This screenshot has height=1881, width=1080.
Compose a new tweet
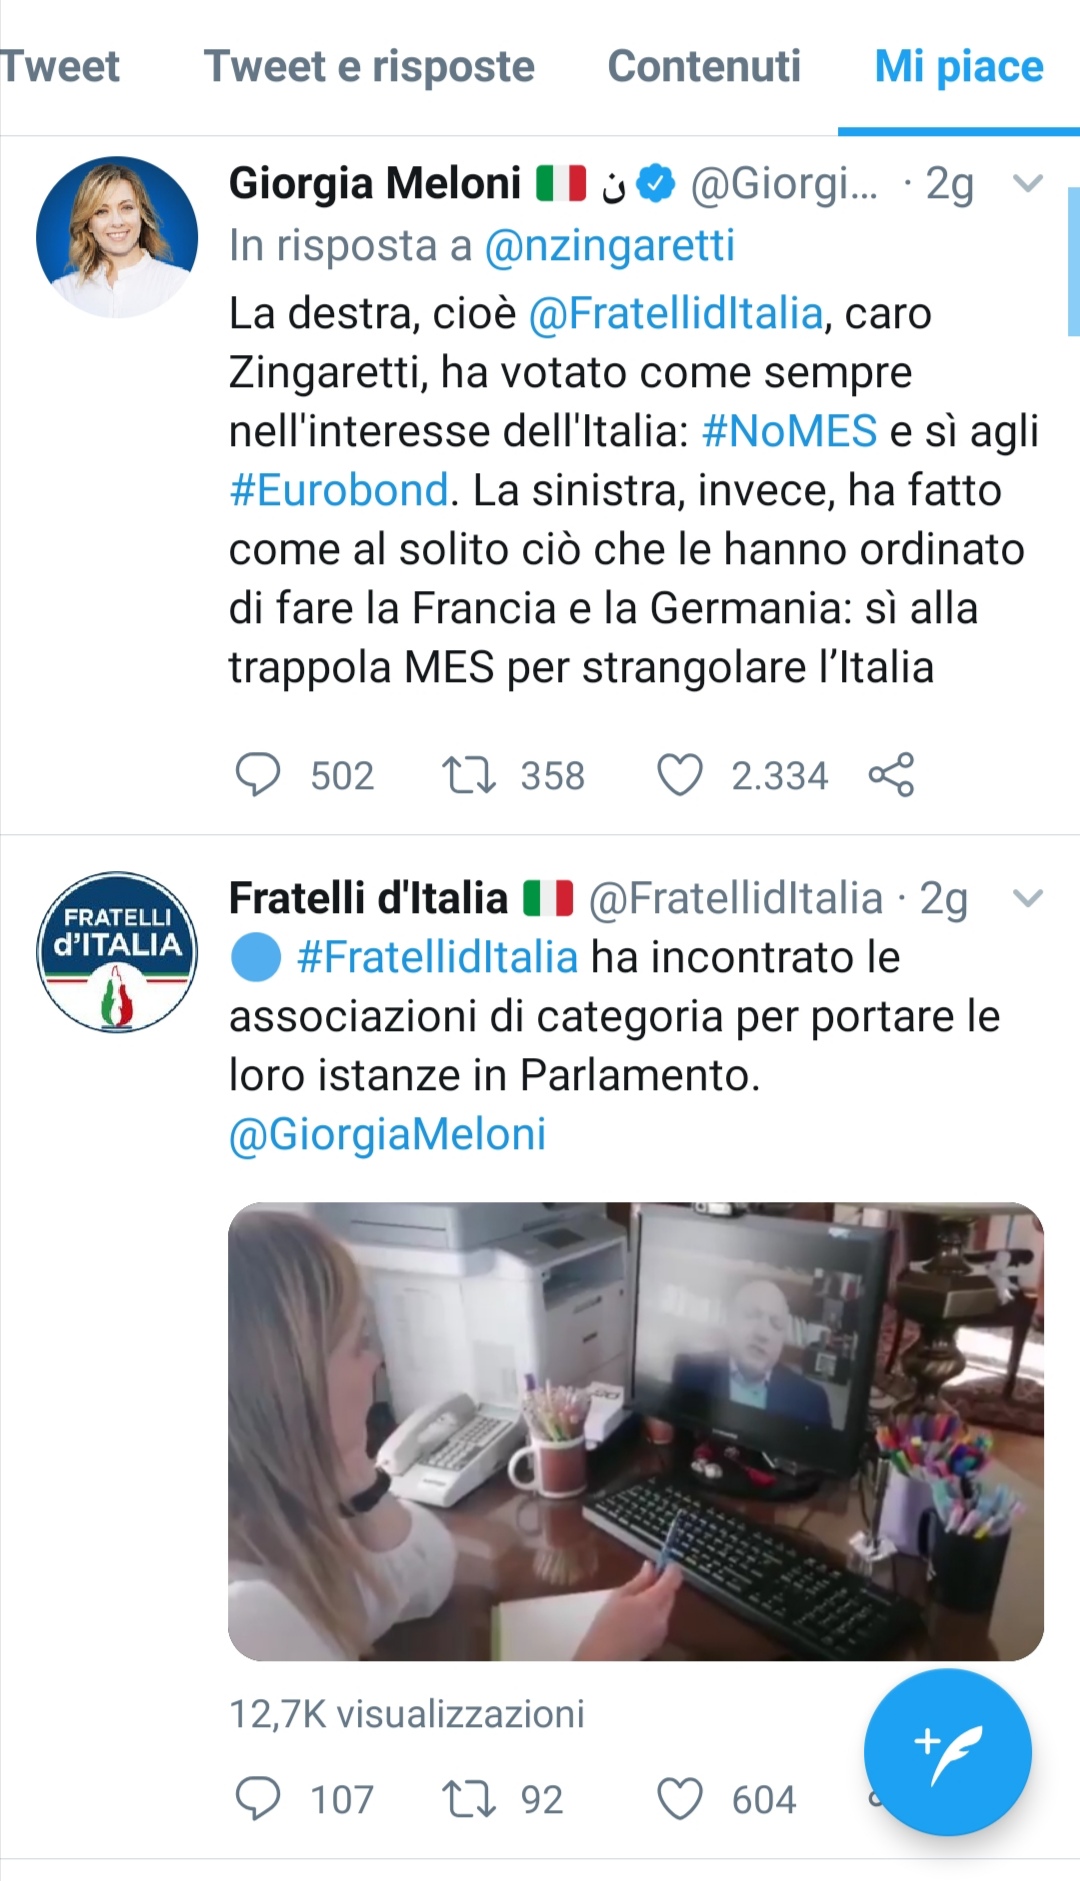click(947, 1752)
